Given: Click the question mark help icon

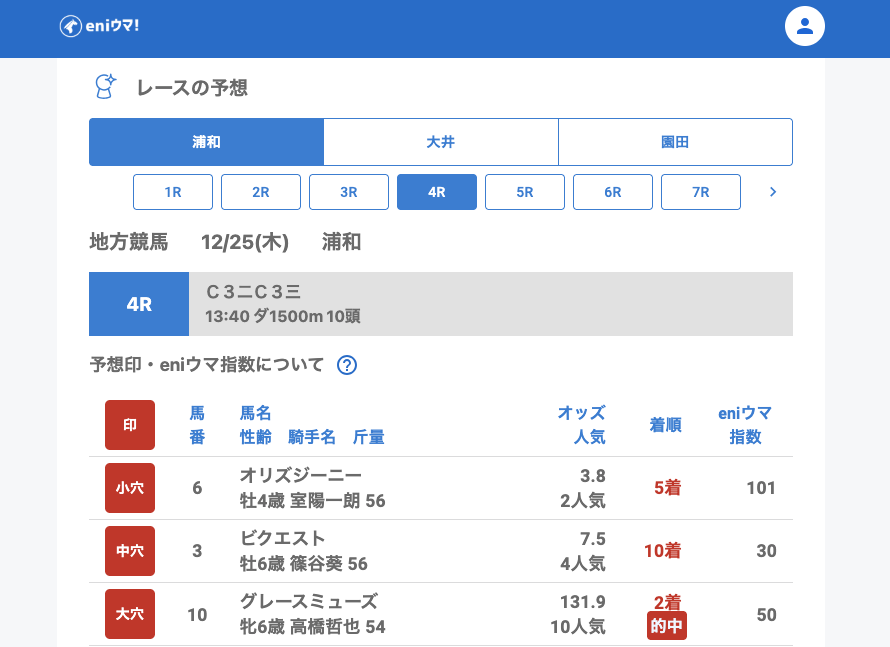Looking at the screenshot, I should coord(347,365).
